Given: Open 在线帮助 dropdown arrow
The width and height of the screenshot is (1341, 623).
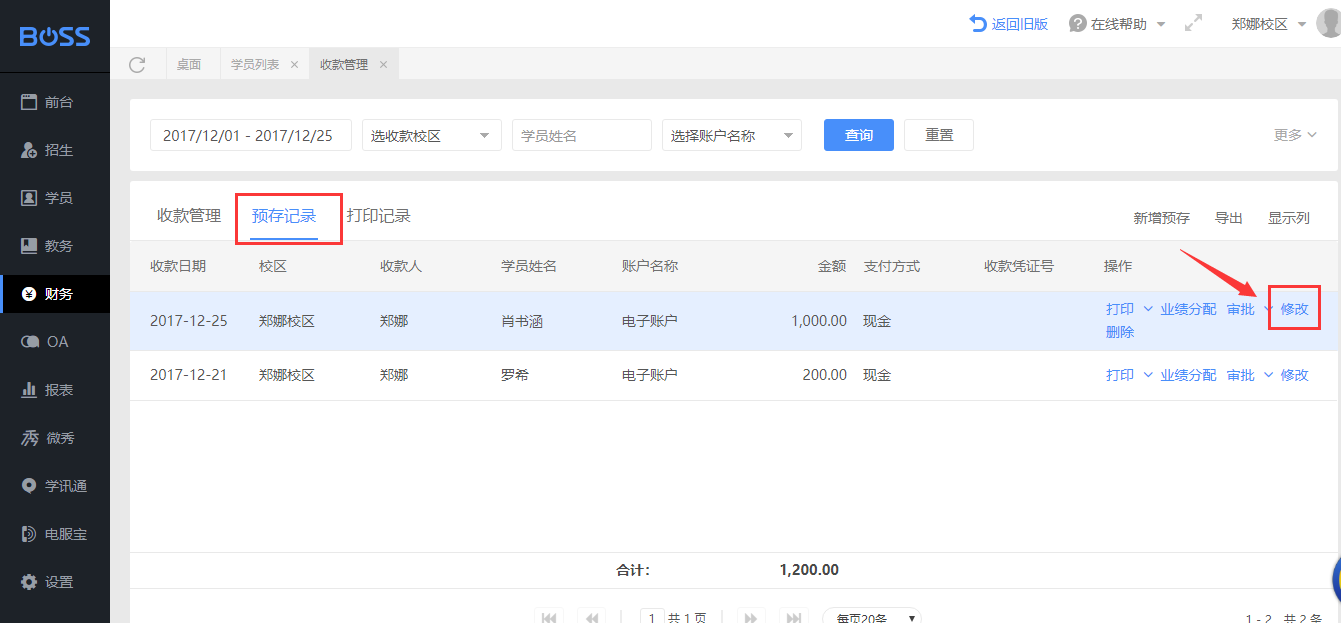Looking at the screenshot, I should coord(1160,24).
